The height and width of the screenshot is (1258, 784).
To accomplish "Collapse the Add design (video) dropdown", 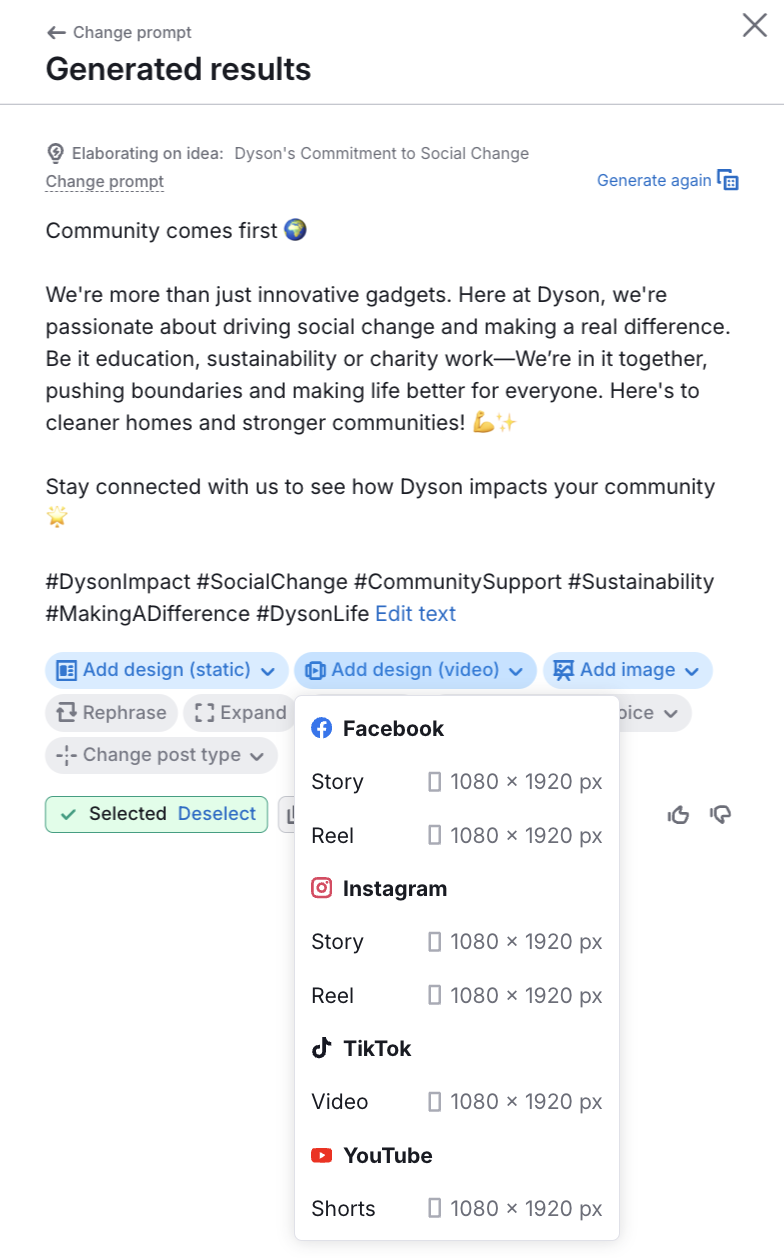I will point(415,670).
